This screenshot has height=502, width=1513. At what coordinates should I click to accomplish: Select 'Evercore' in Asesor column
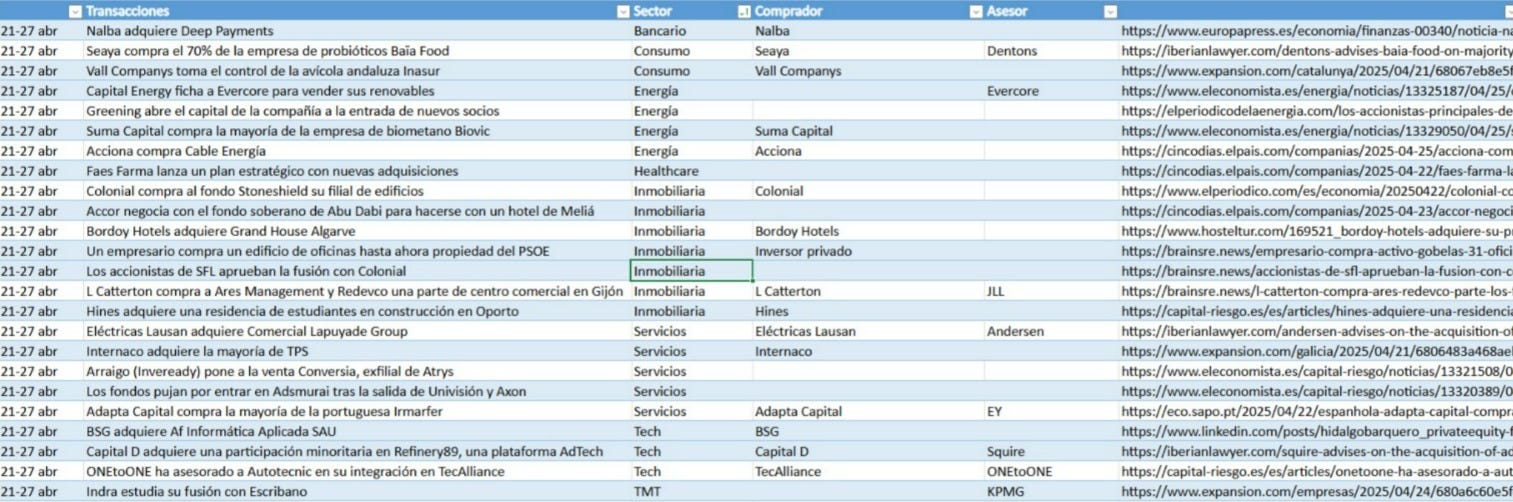1051,91
